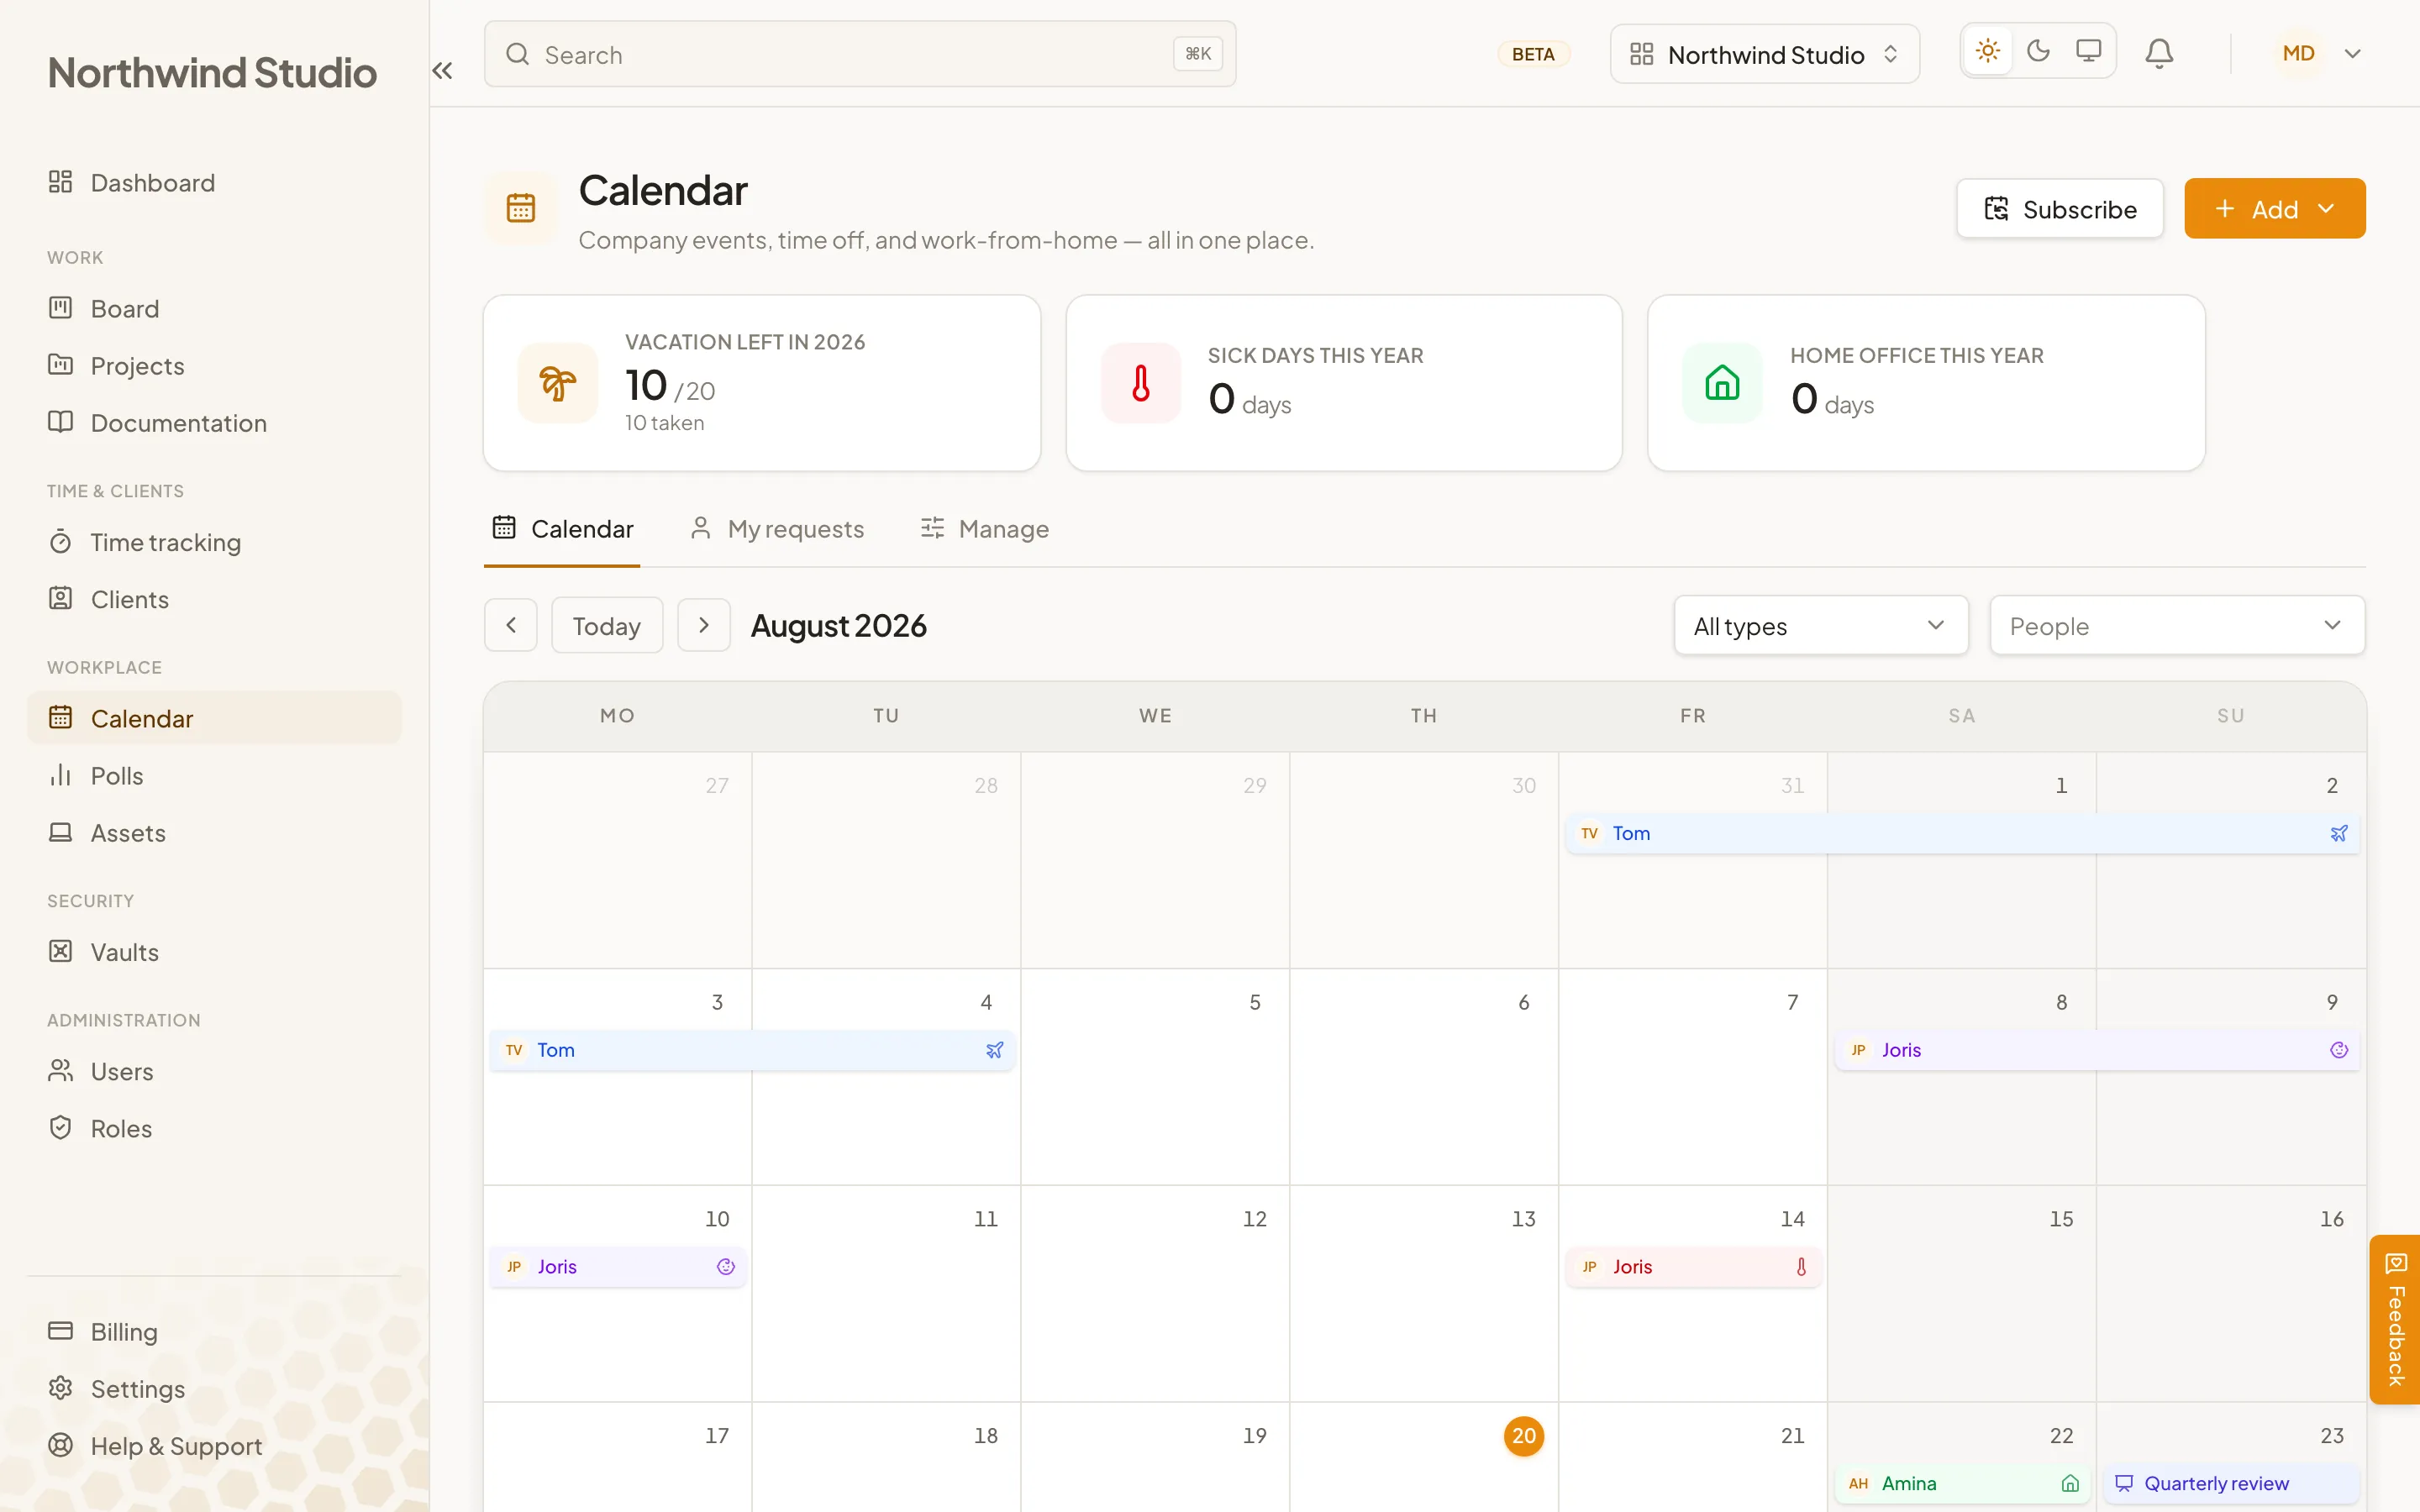The height and width of the screenshot is (1512, 2420).
Task: Open Help & Support
Action: (x=214, y=1445)
